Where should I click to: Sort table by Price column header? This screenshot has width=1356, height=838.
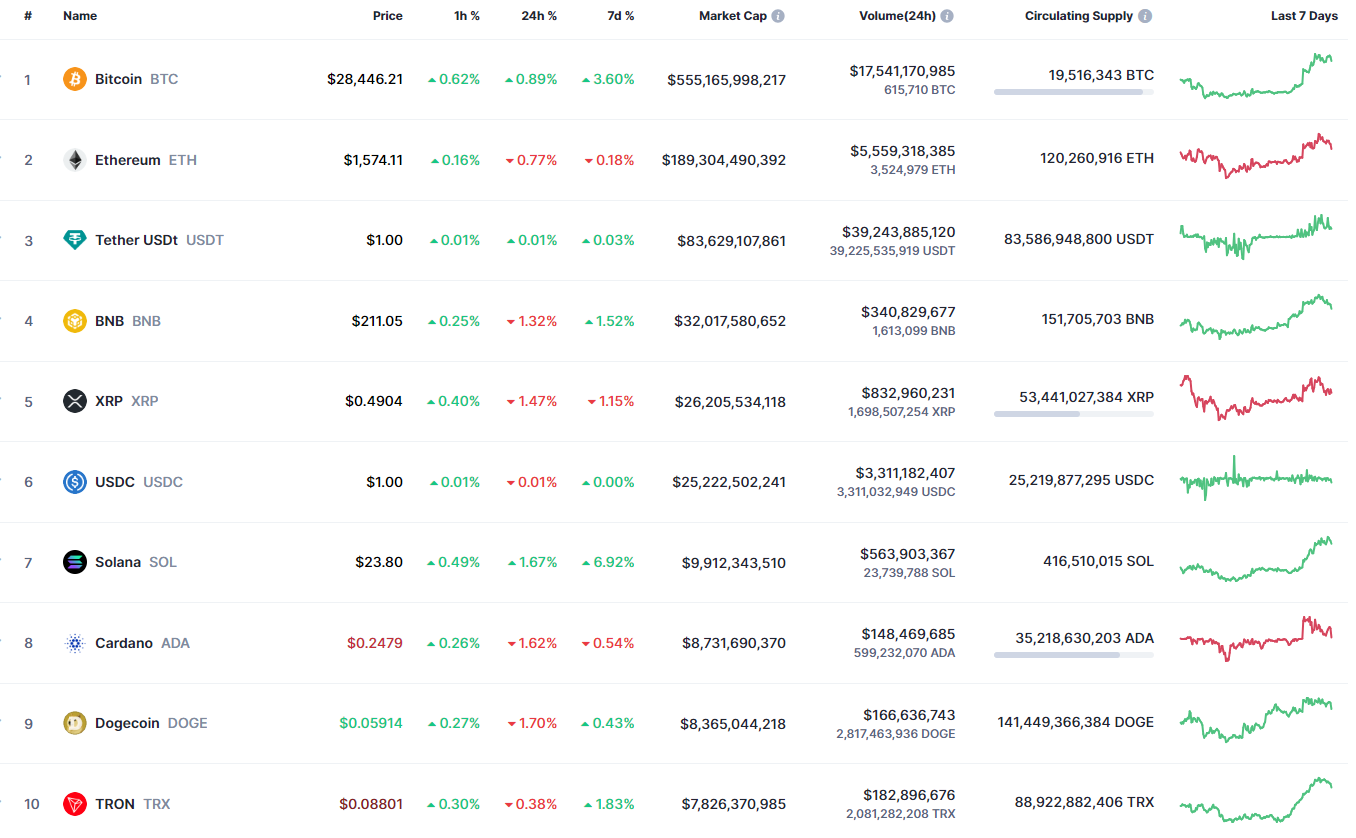pyautogui.click(x=388, y=16)
